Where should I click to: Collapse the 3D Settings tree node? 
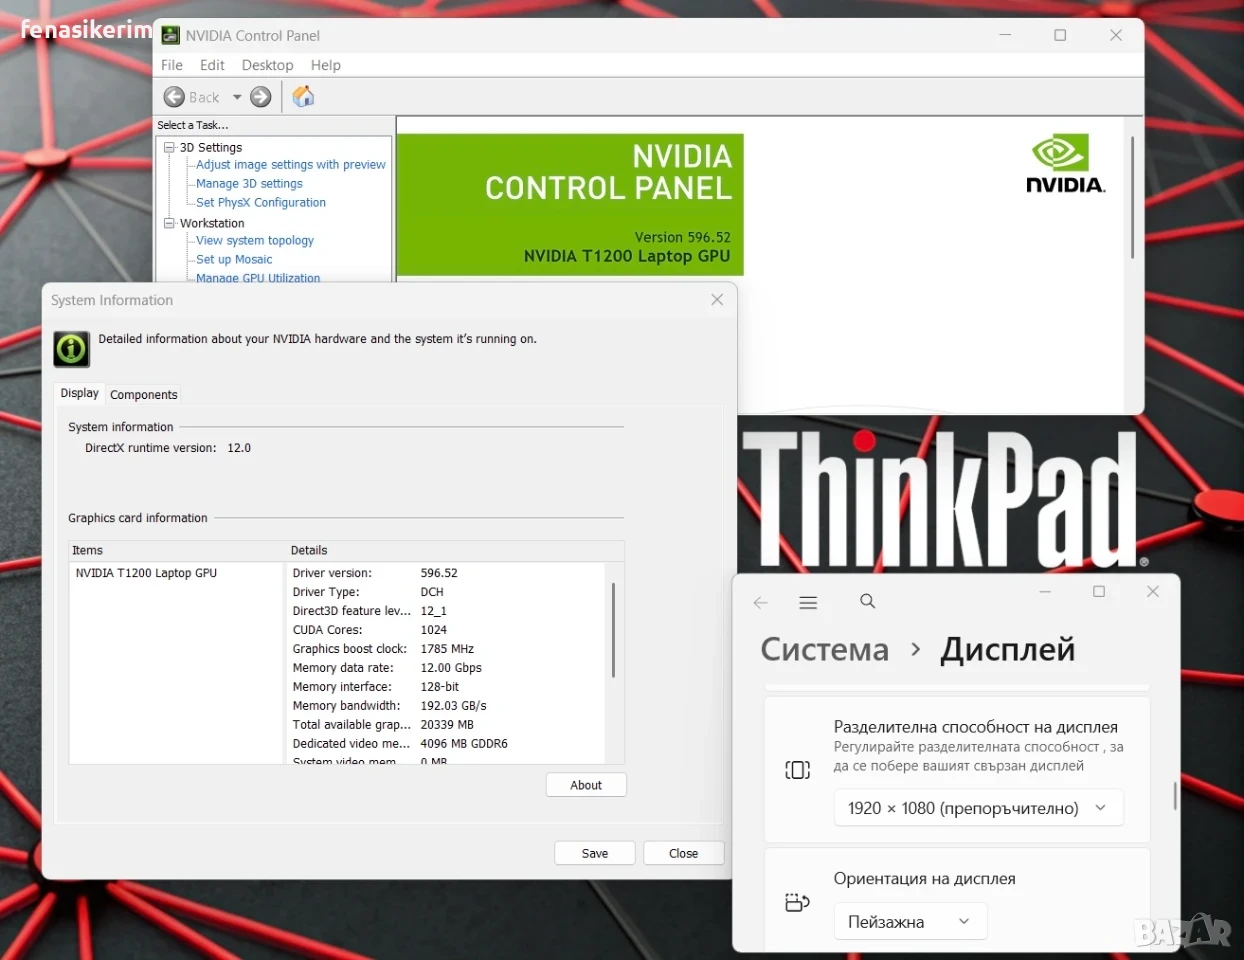(169, 147)
